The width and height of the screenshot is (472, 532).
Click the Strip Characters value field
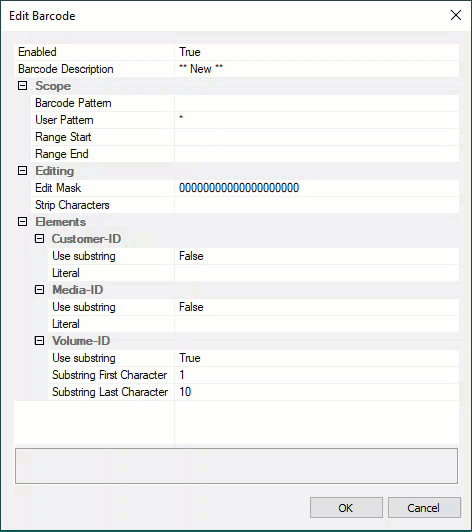pos(317,205)
